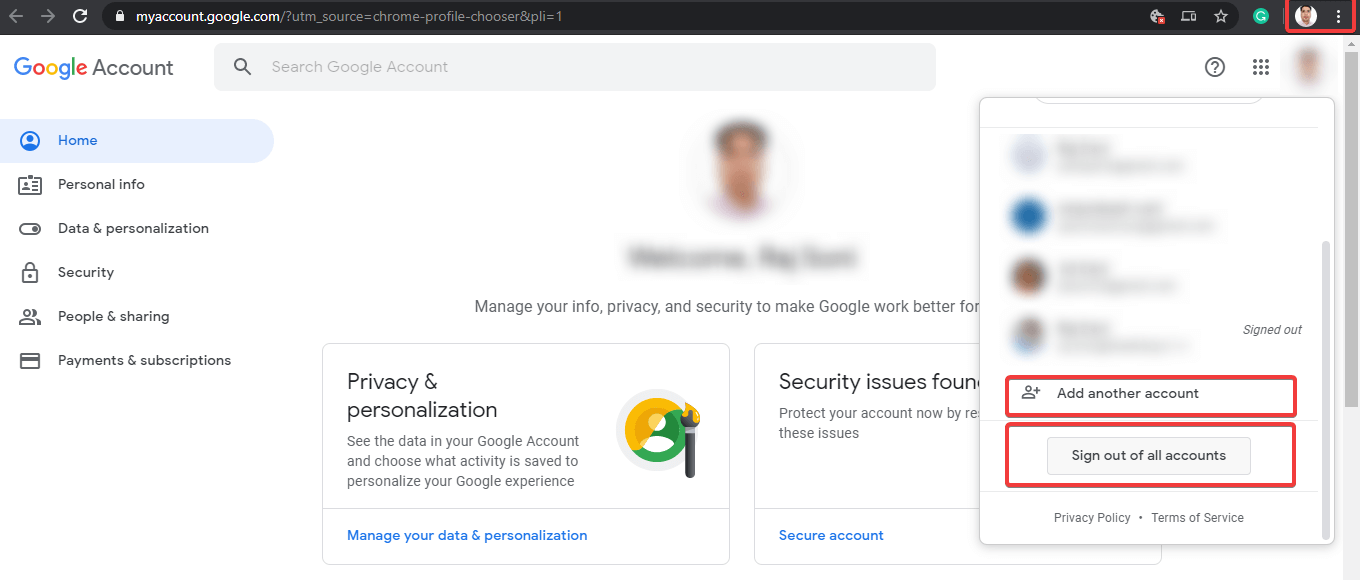This screenshot has width=1360, height=580.
Task: Open the Google apps grid launcher
Action: click(x=1260, y=67)
